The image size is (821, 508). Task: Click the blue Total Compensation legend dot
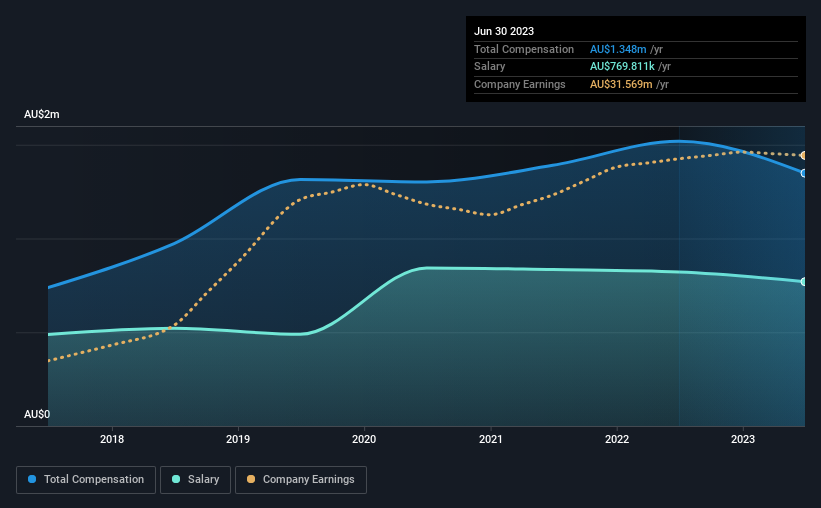pyautogui.click(x=32, y=479)
